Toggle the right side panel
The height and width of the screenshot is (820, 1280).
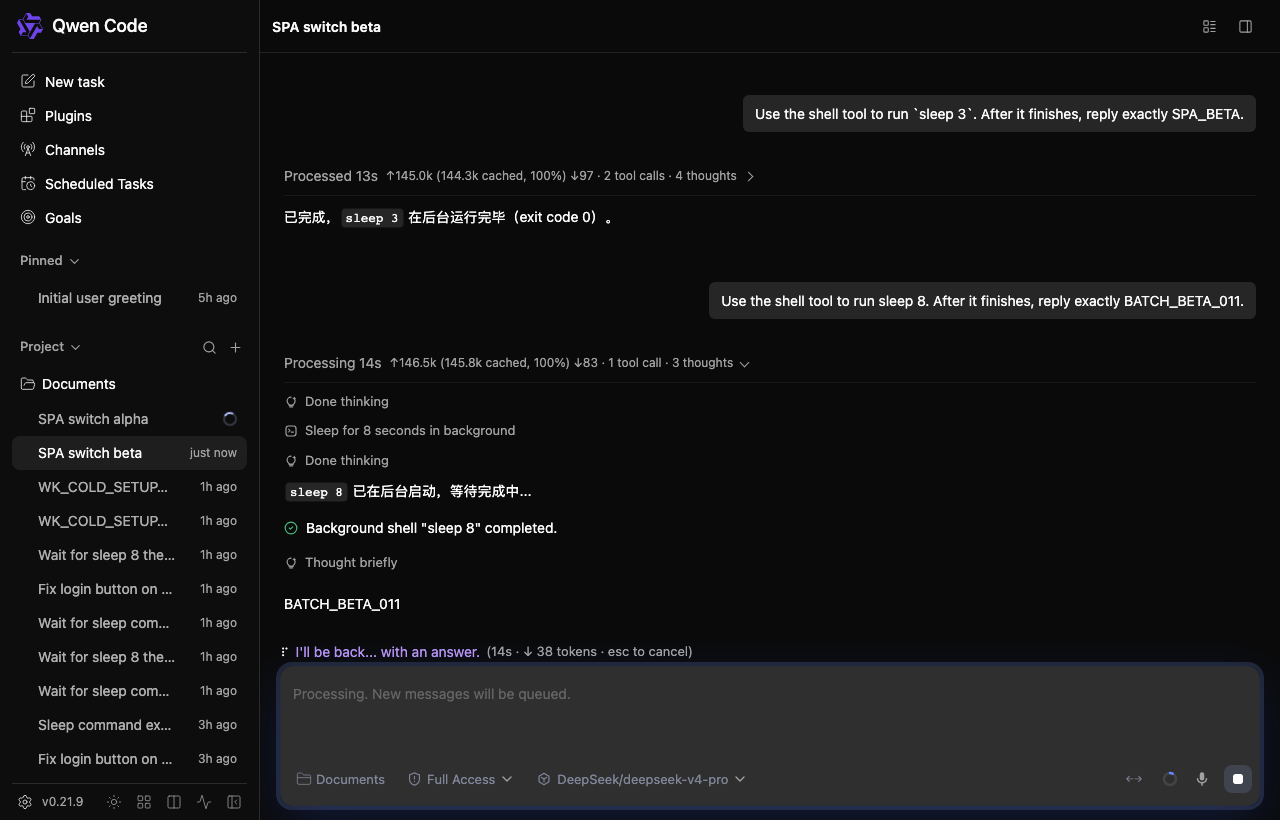1245,27
